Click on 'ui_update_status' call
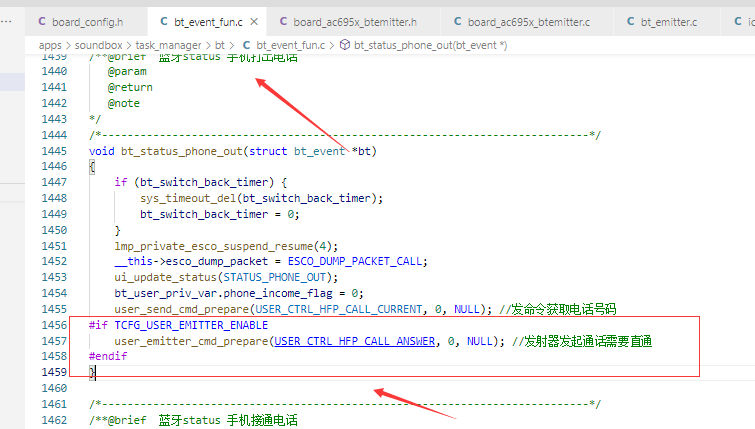755x429 pixels. point(165,277)
